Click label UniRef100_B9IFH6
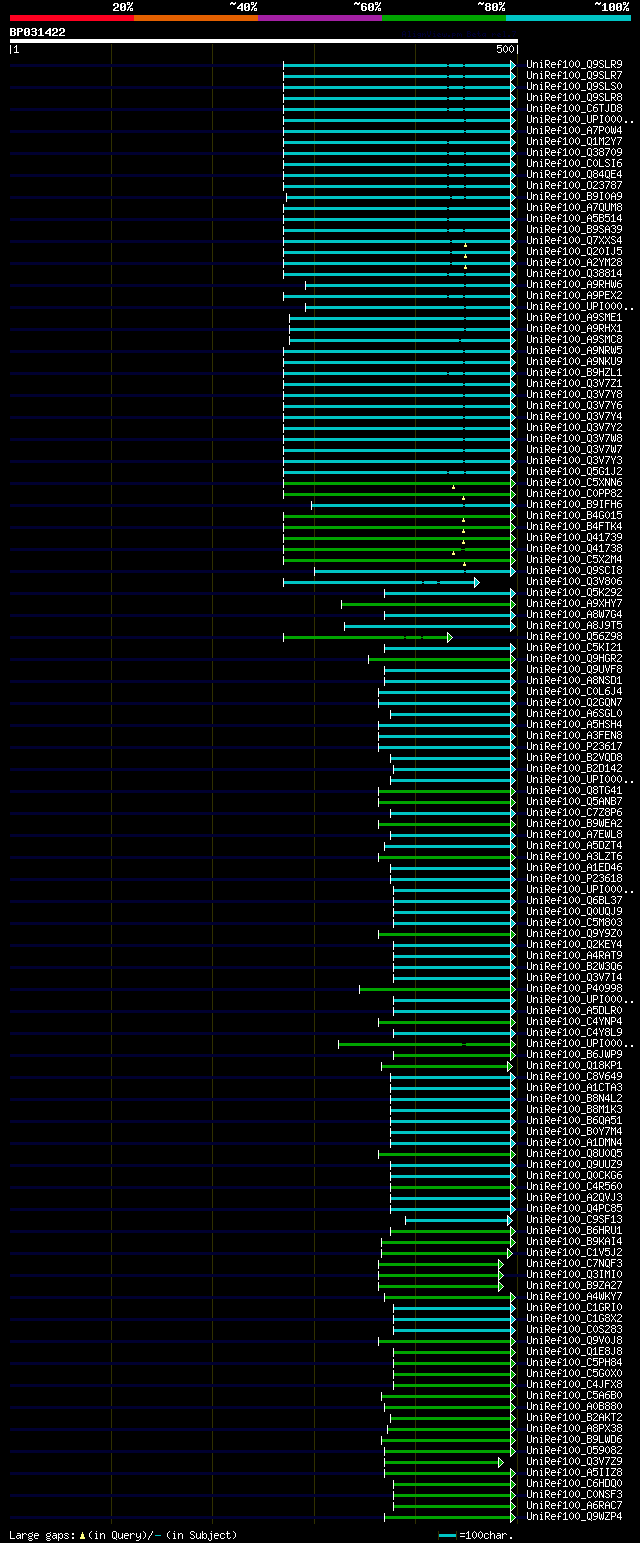640x1543 pixels. coord(574,504)
